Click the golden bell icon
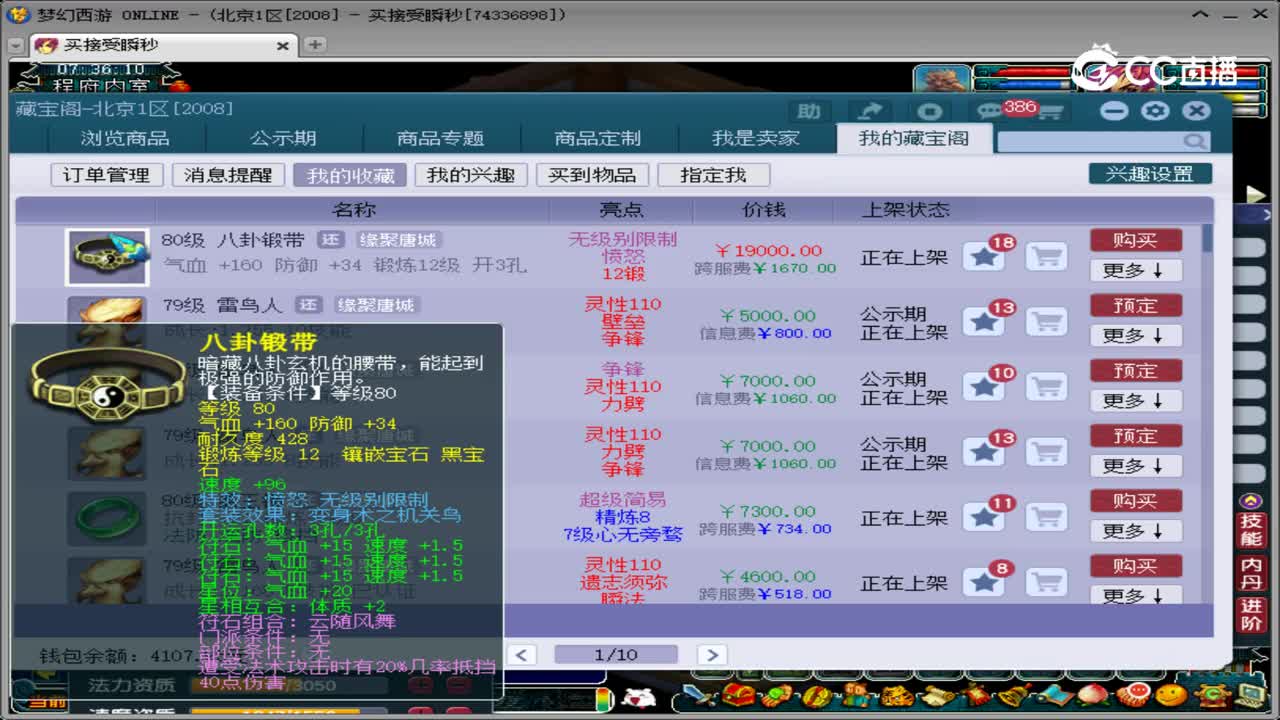 point(1013,696)
